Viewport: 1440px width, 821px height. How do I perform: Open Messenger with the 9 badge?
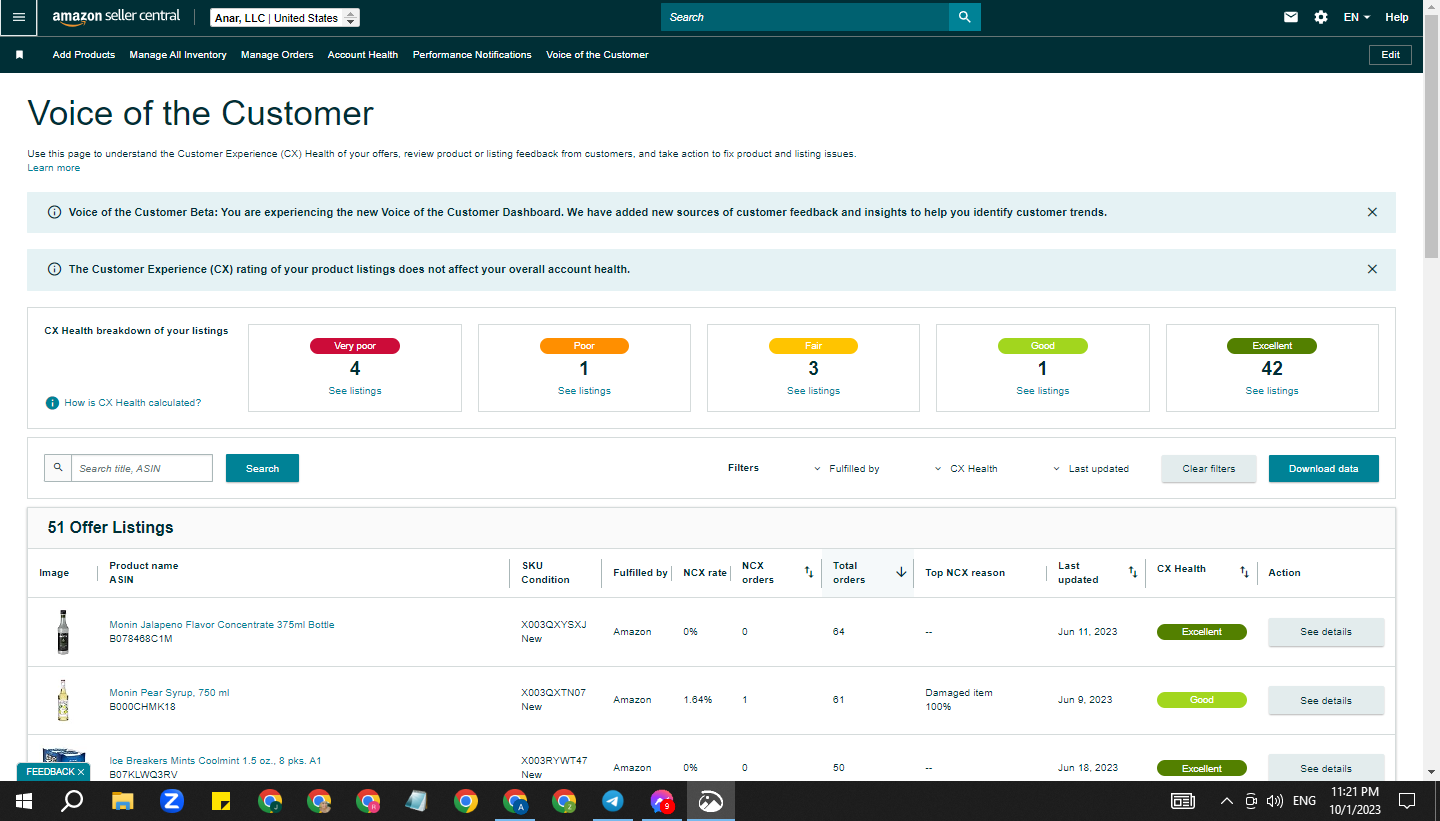point(661,801)
